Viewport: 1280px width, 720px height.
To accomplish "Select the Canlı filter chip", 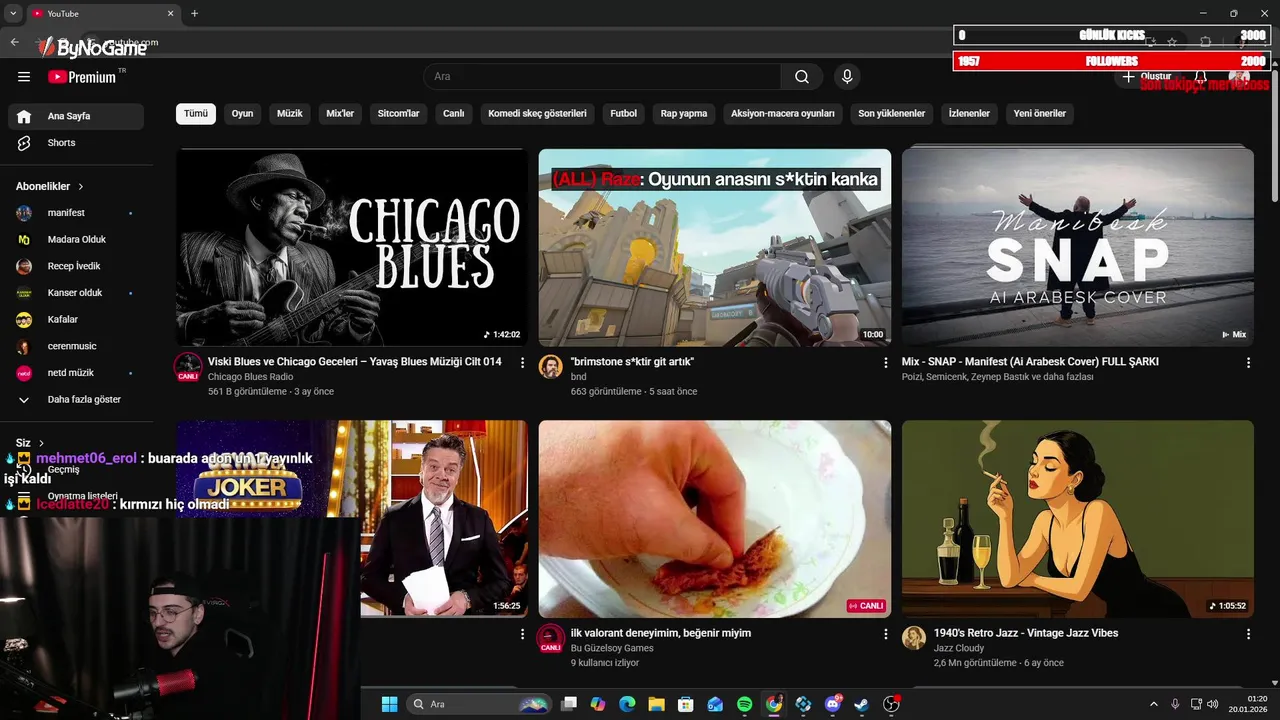I will click(454, 114).
